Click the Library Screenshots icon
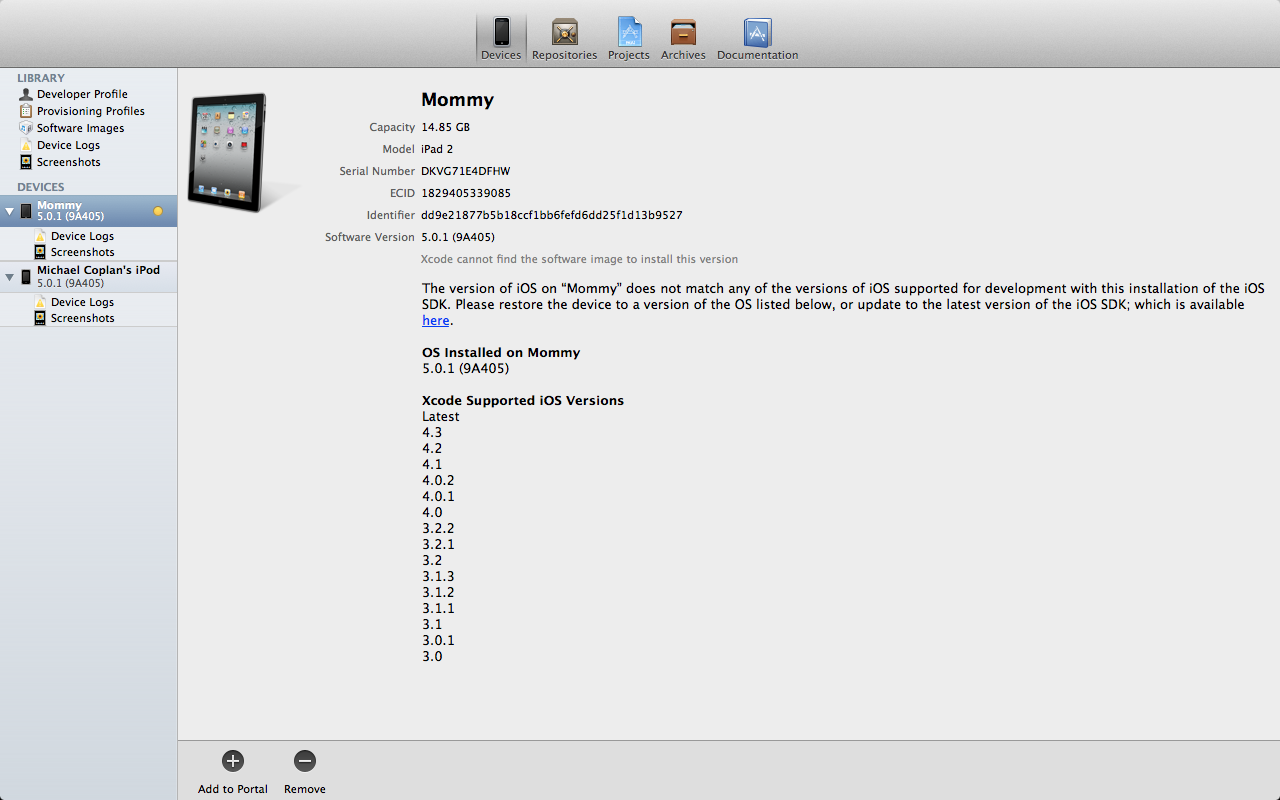Image resolution: width=1280 pixels, height=800 pixels. click(x=26, y=162)
